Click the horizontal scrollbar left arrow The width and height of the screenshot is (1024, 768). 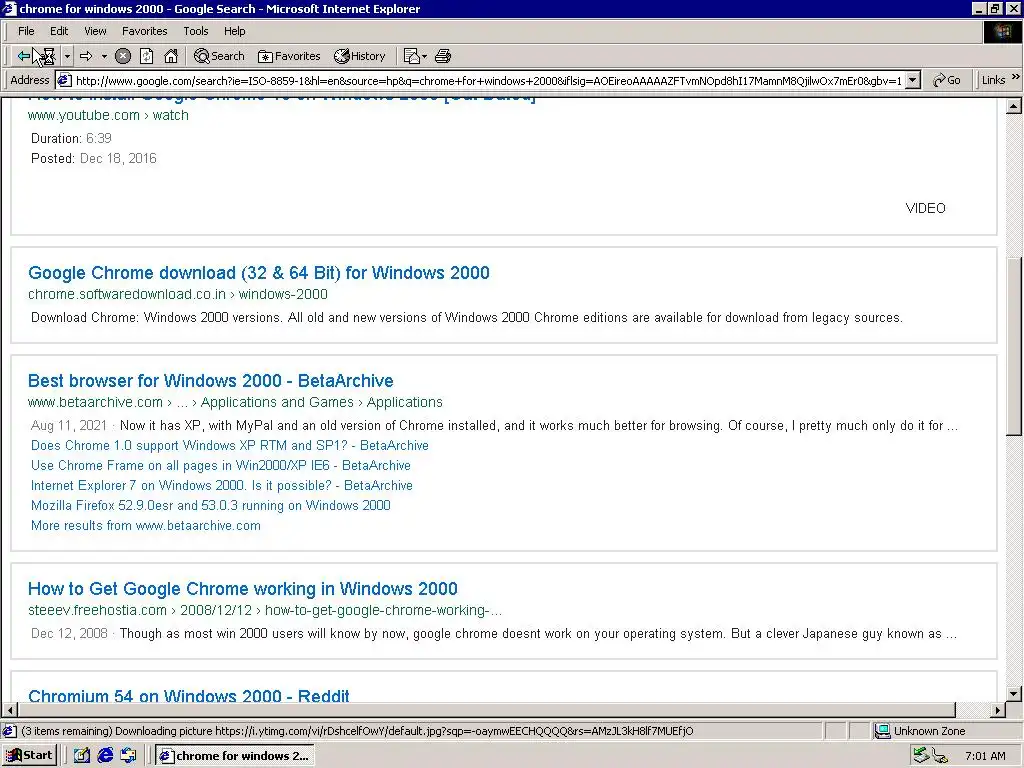point(10,710)
